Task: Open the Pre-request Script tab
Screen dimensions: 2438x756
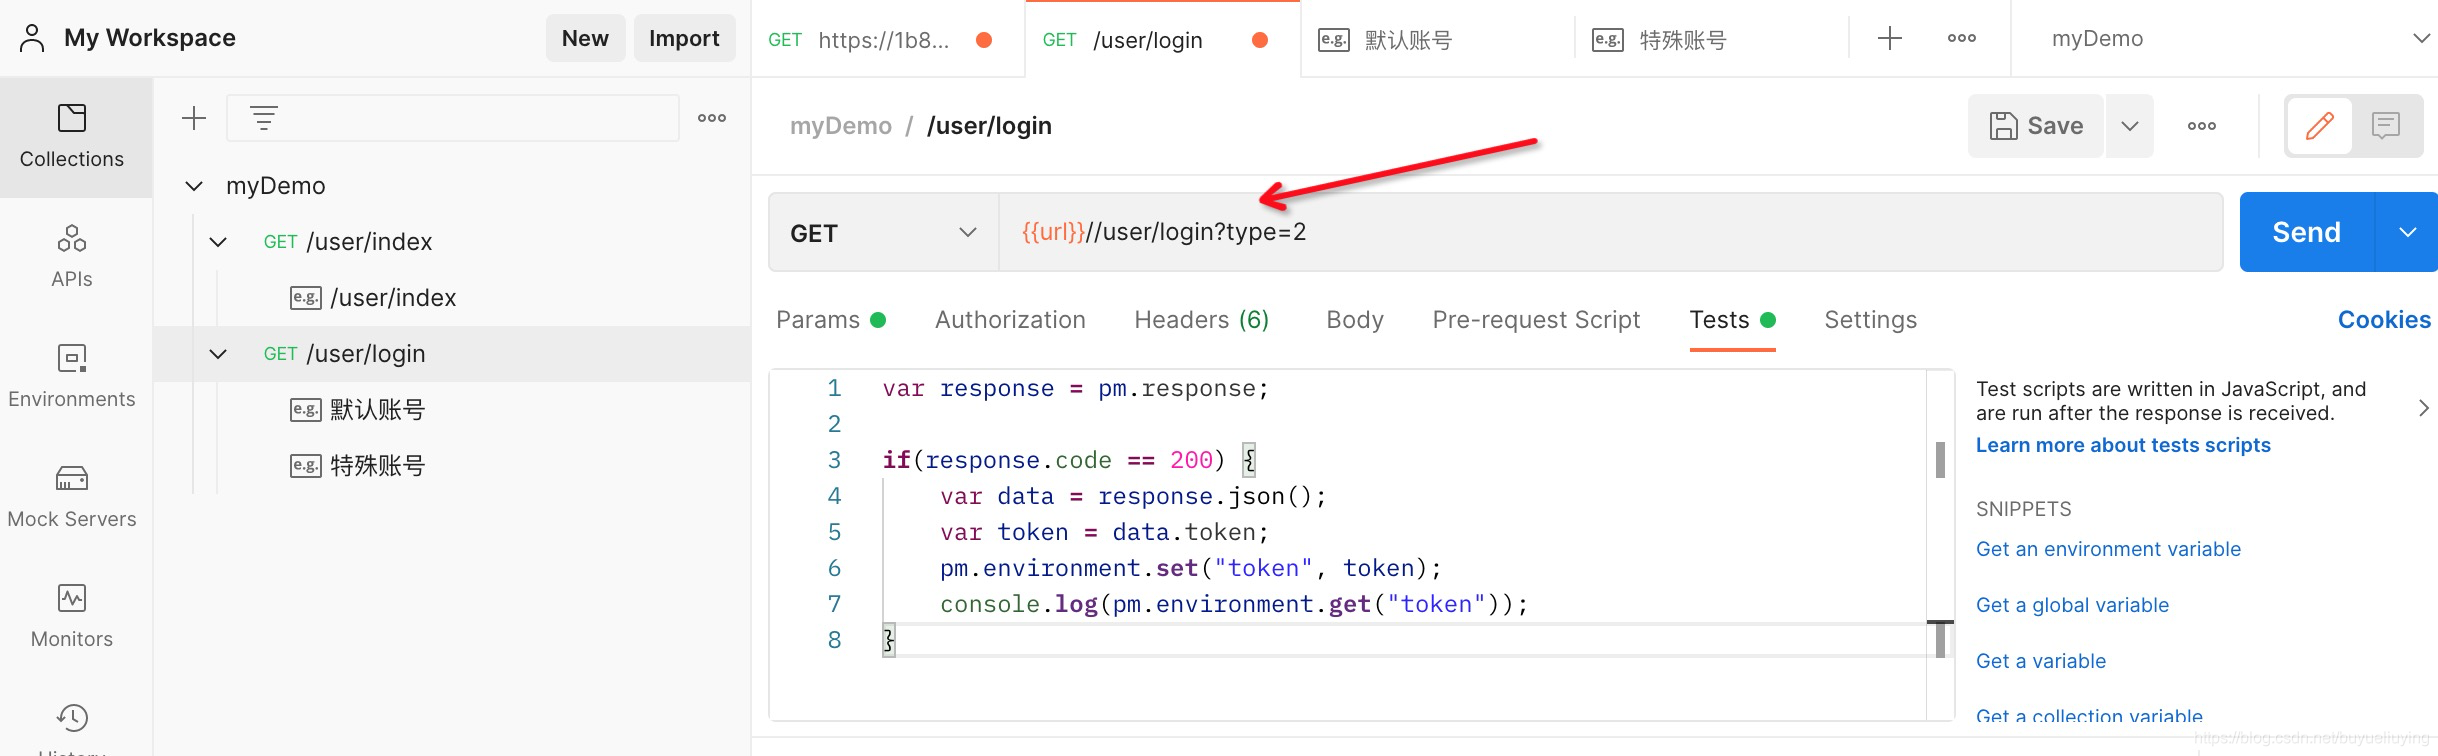Action: [1536, 320]
